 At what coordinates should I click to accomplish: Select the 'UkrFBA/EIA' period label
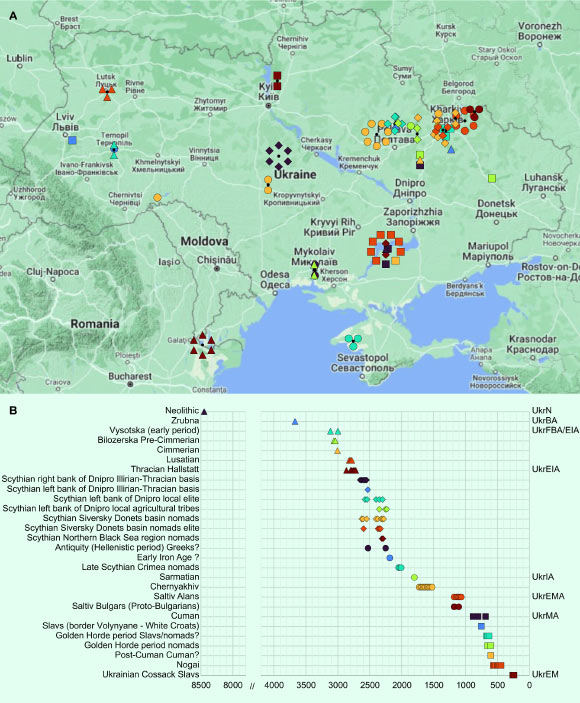tap(555, 430)
